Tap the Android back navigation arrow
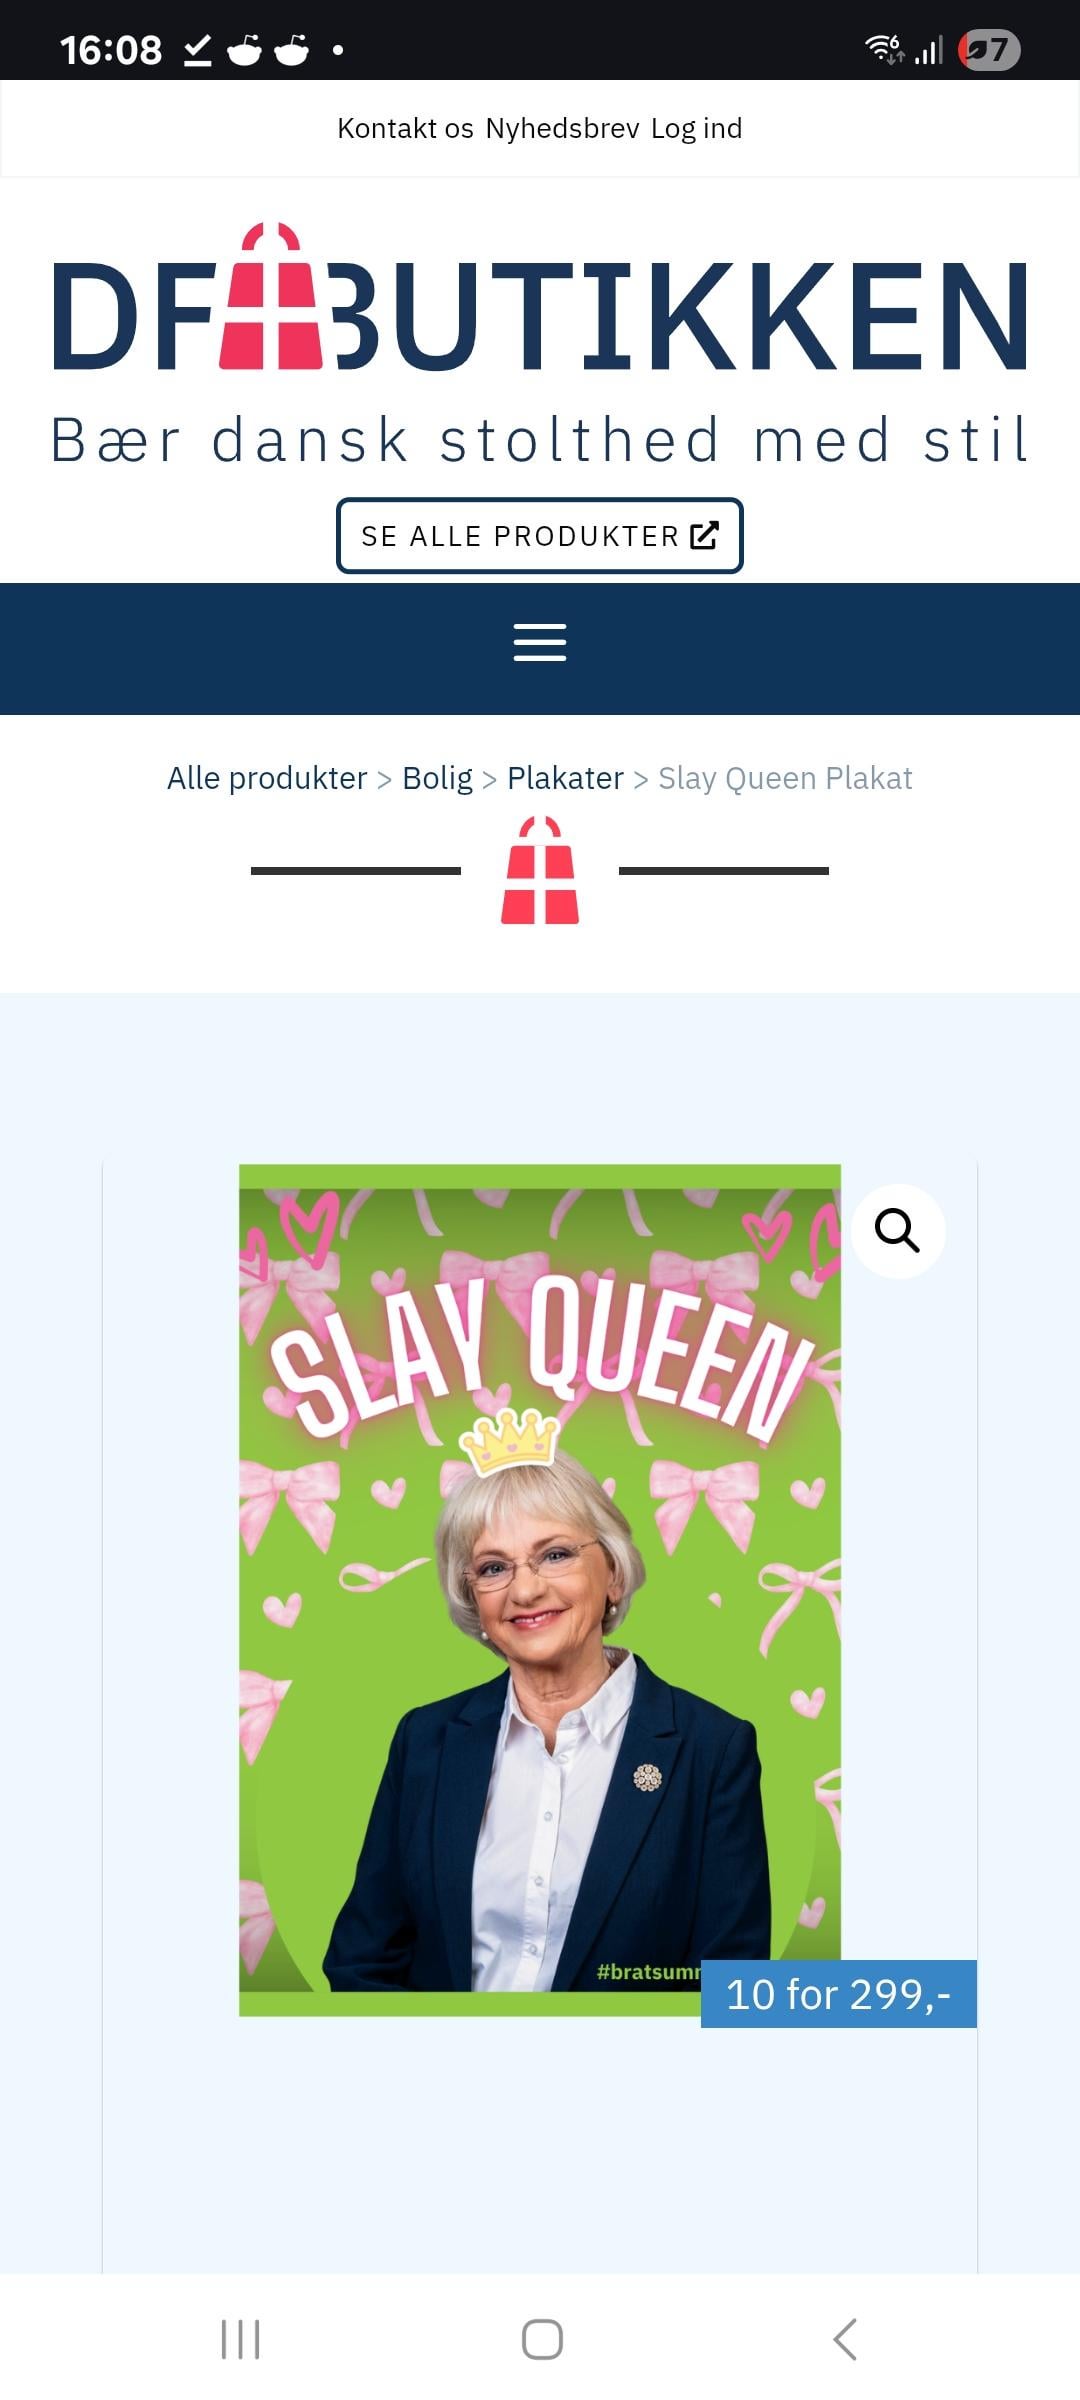The image size is (1080, 2400). [845, 2339]
